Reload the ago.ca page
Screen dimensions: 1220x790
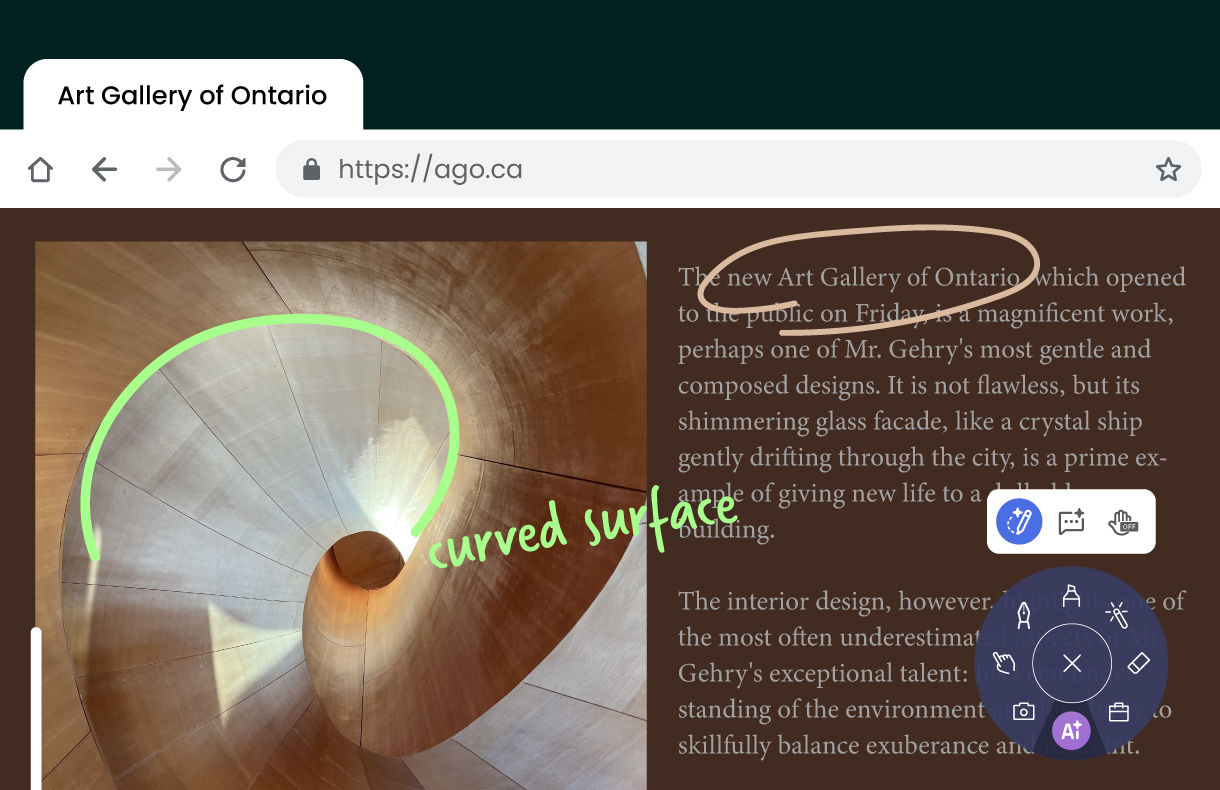[x=232, y=169]
